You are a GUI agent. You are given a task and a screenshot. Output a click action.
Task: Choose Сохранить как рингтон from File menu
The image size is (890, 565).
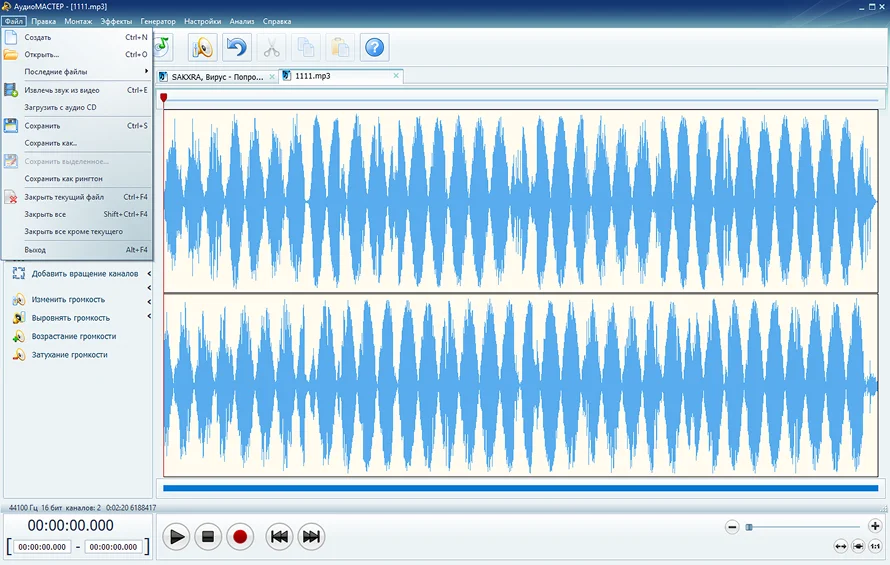coord(63,179)
